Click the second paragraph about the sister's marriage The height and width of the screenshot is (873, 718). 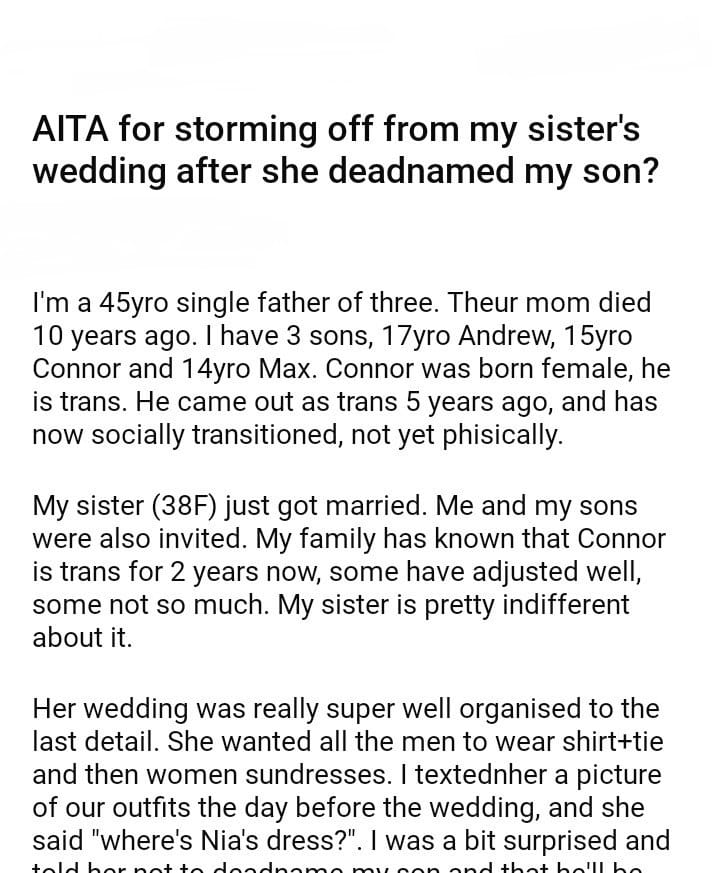[349, 572]
